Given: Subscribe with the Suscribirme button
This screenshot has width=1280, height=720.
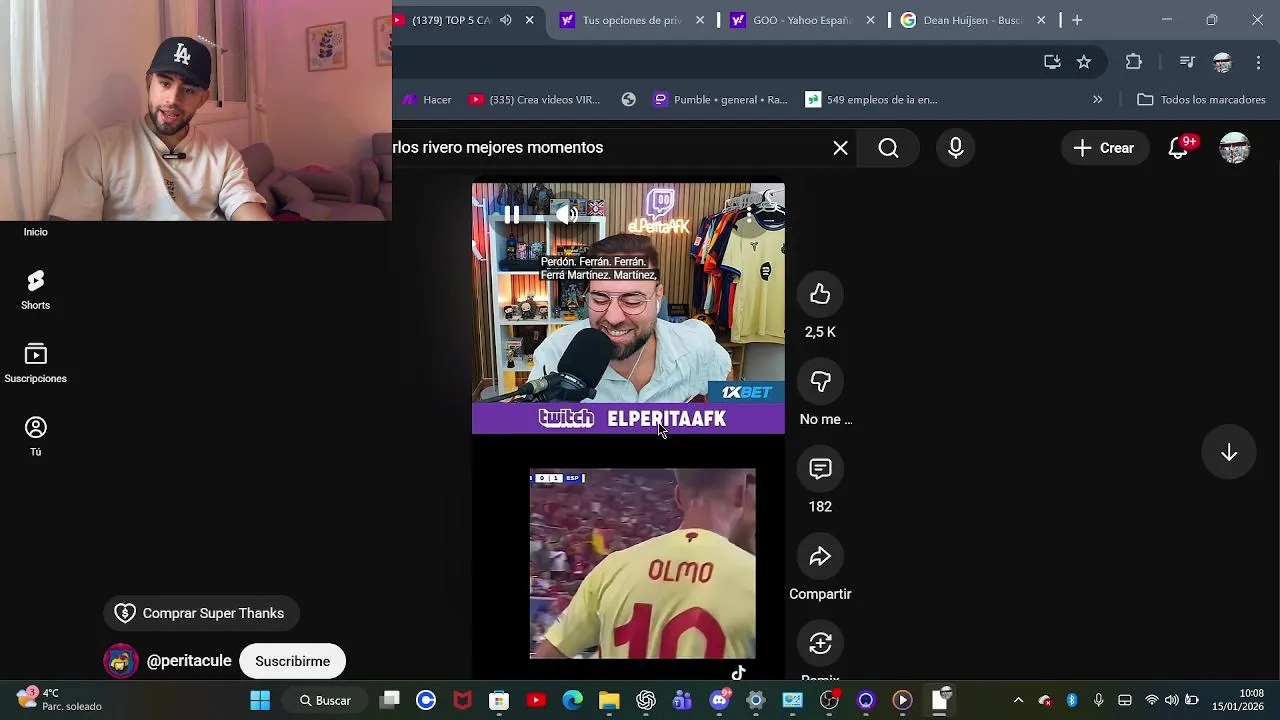Looking at the screenshot, I should pyautogui.click(x=292, y=661).
